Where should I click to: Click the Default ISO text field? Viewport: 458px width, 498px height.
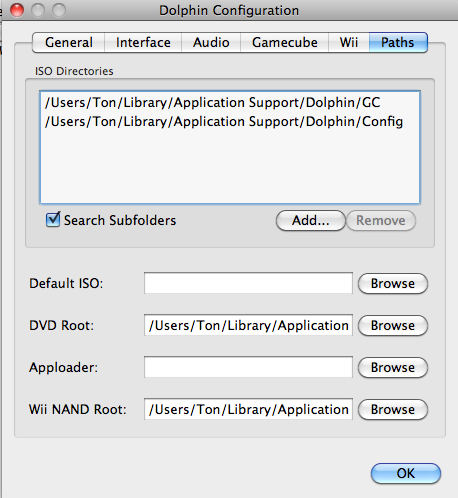click(x=248, y=283)
